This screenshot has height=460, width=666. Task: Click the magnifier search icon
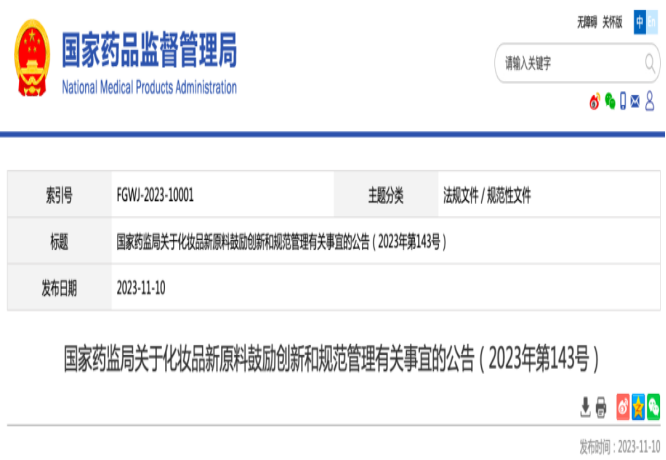650,63
